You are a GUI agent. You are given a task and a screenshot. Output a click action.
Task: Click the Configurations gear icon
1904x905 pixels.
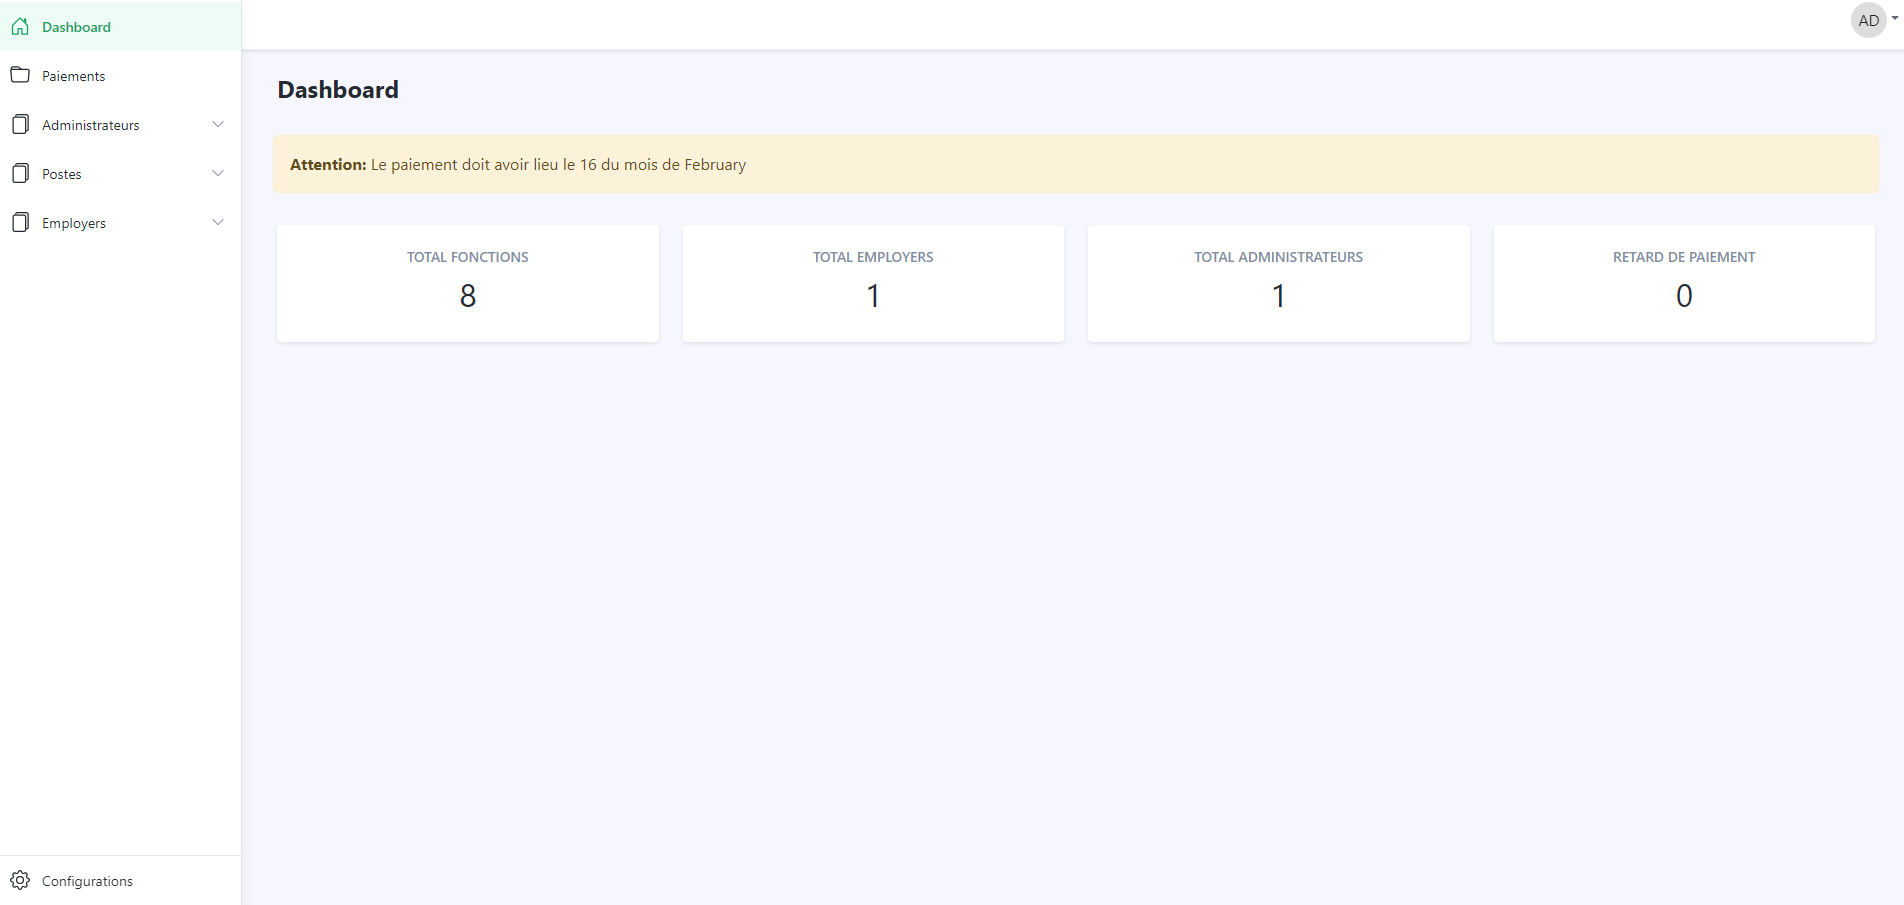click(x=20, y=880)
